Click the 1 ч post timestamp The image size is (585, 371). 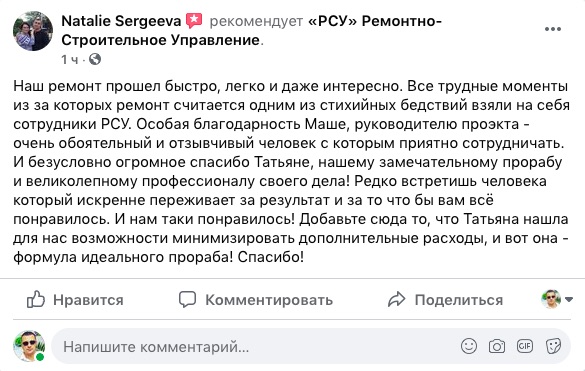click(69, 59)
